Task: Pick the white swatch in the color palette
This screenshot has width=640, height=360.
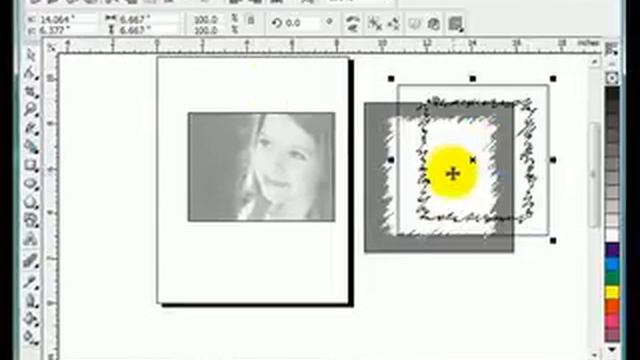Action: pyautogui.click(x=612, y=236)
